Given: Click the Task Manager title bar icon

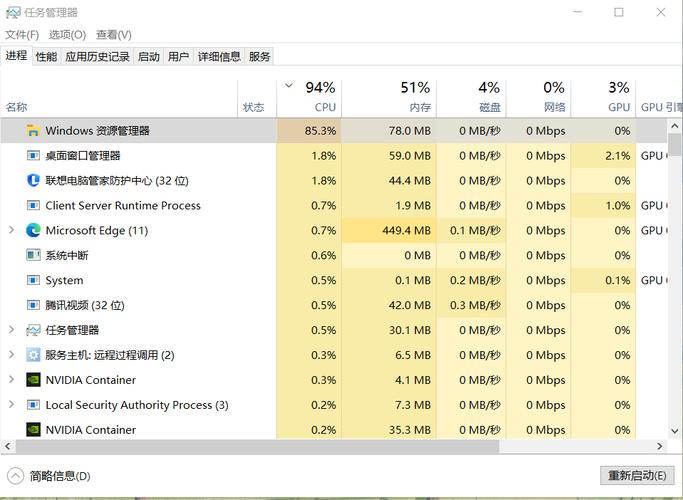Looking at the screenshot, I should point(13,13).
